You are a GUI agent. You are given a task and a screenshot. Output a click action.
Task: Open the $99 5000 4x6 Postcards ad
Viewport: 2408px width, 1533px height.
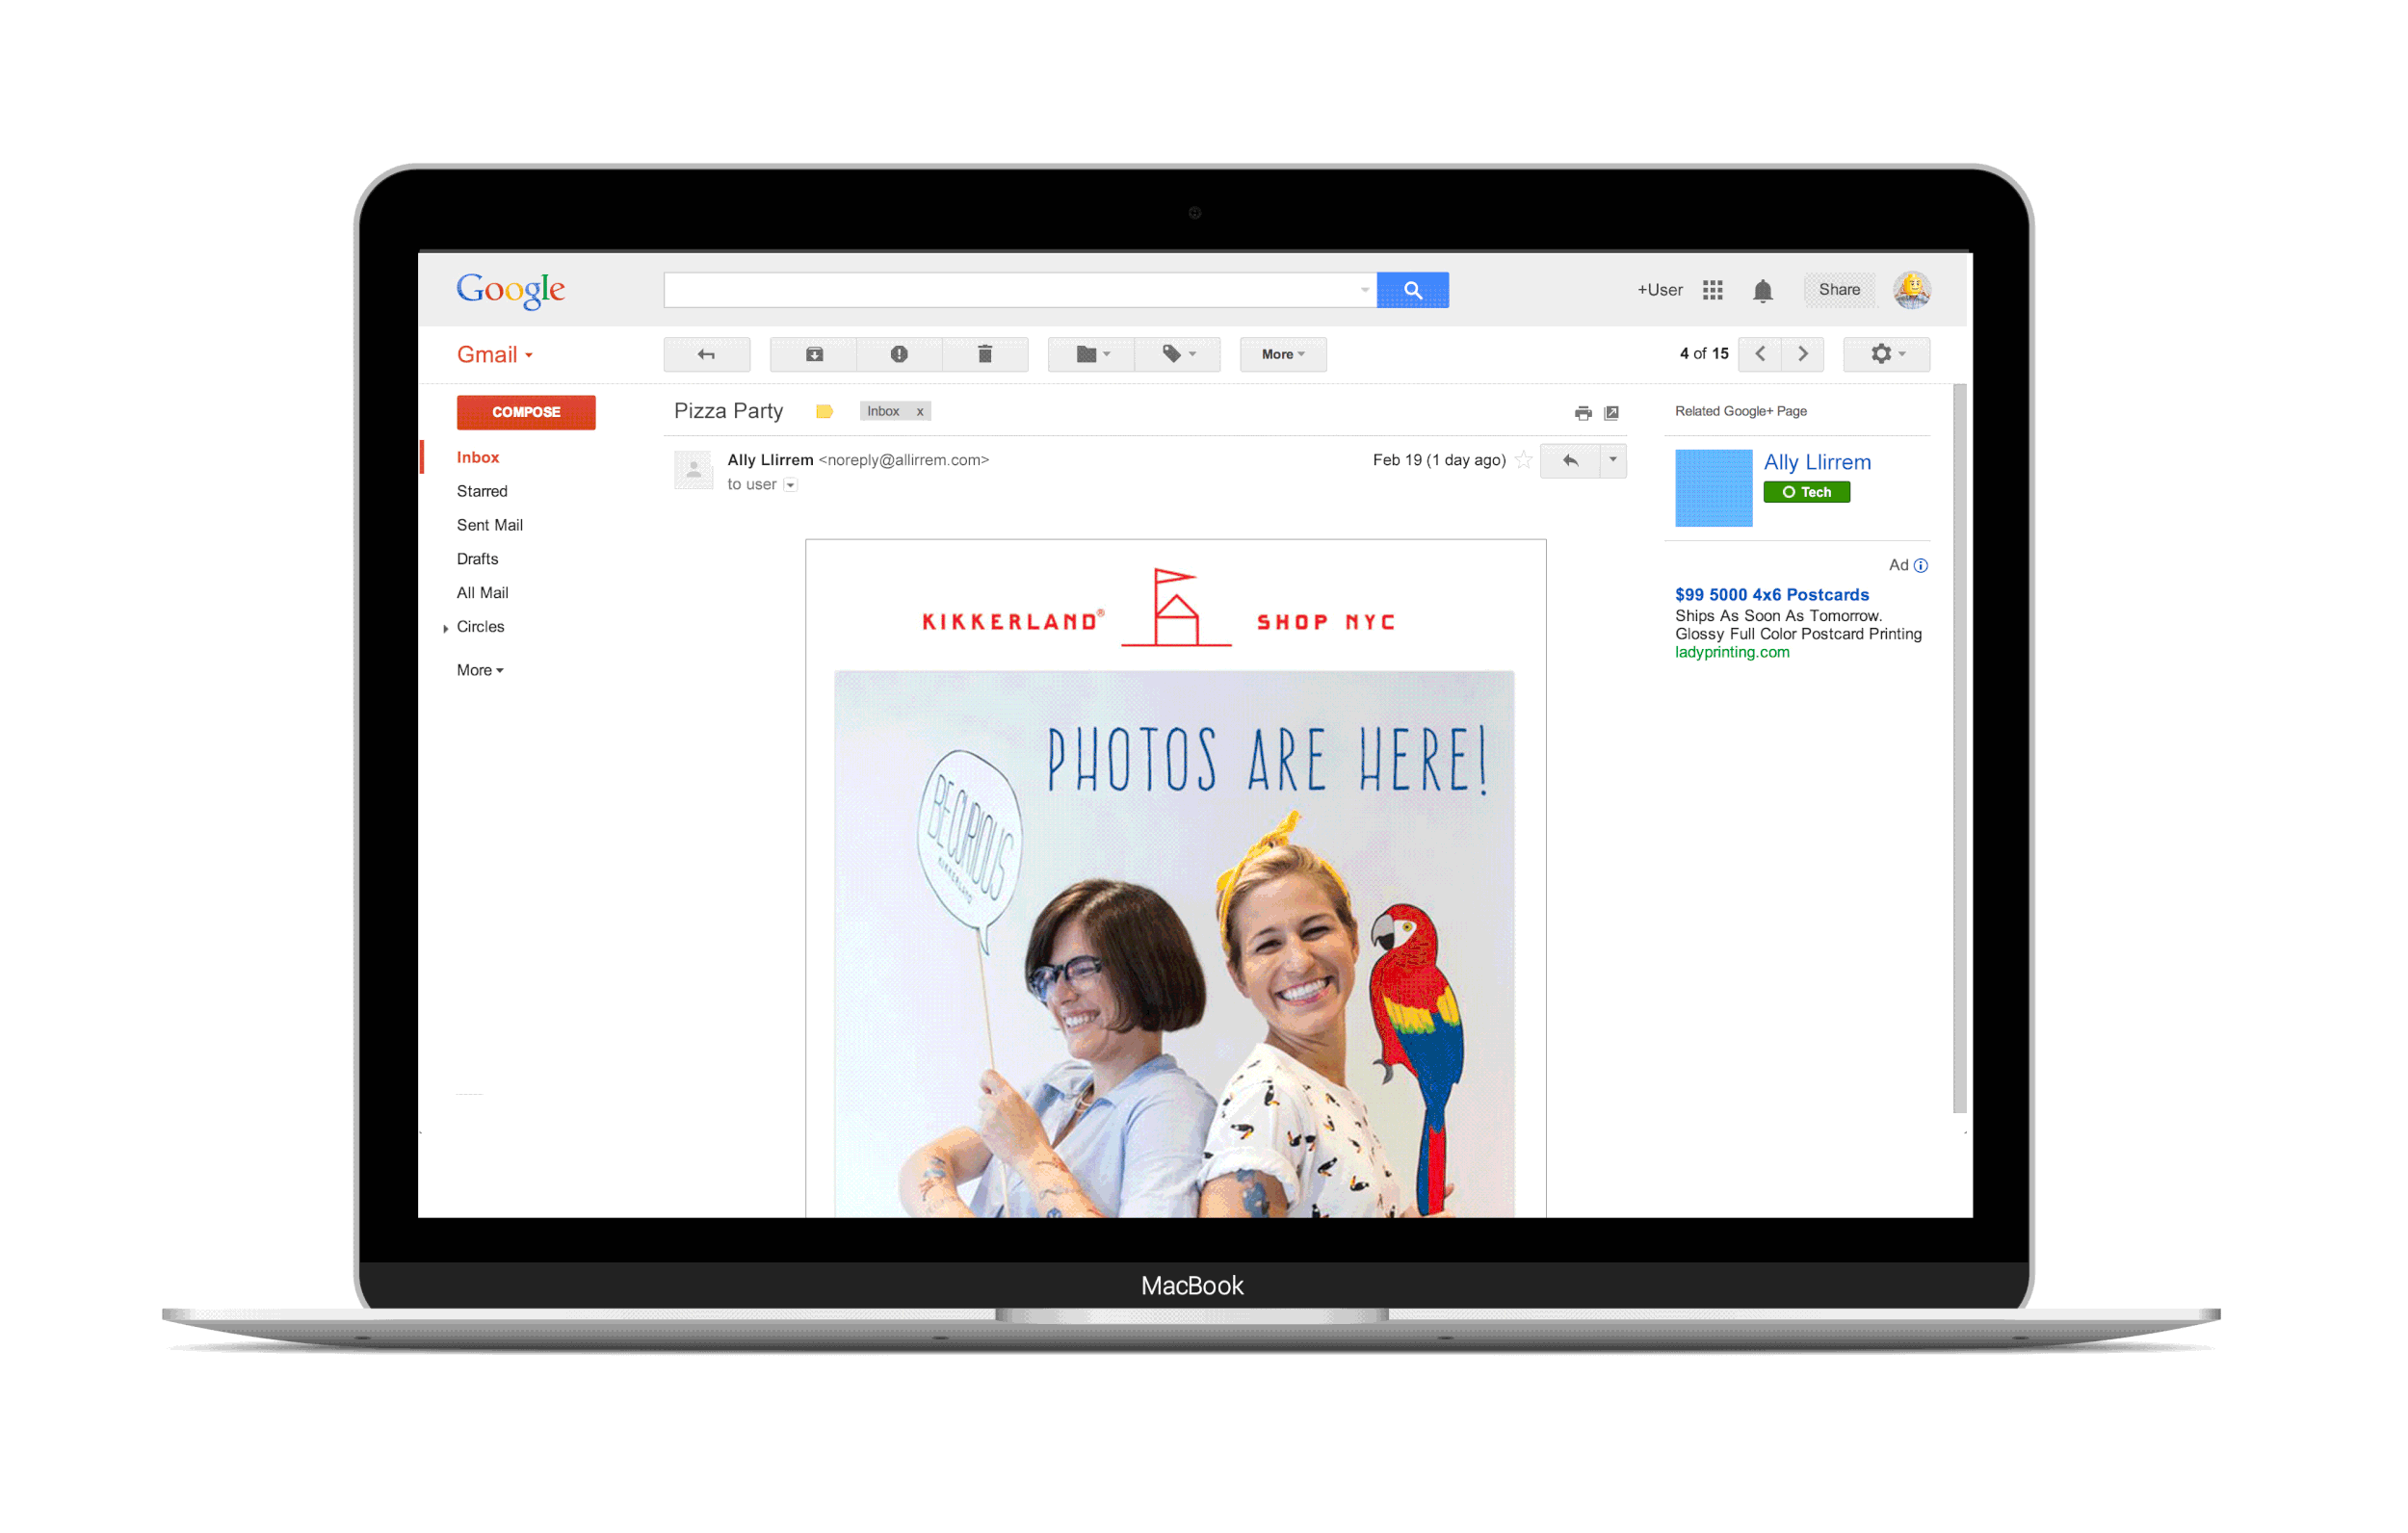[1772, 595]
